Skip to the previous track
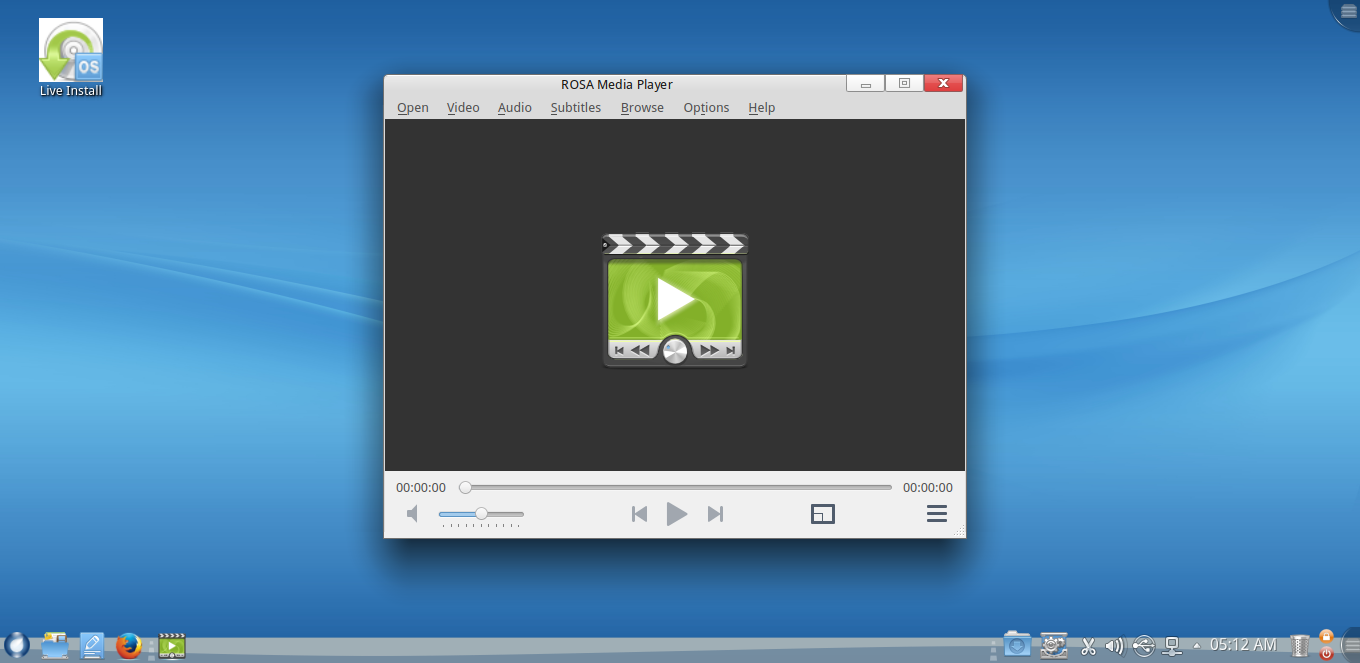Screen dimensions: 1360x663 click(x=639, y=514)
